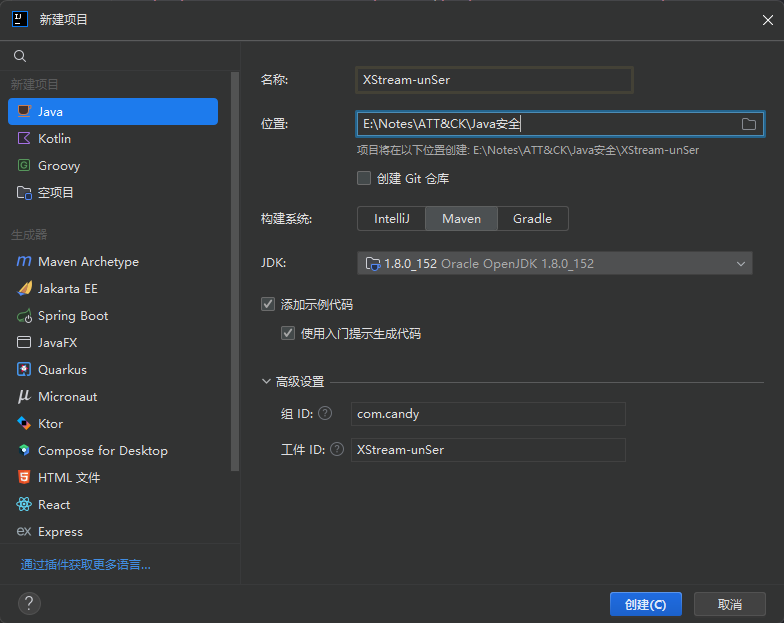The image size is (784, 623).
Task: Click the Jakarta EE sail icon
Action: click(x=24, y=288)
